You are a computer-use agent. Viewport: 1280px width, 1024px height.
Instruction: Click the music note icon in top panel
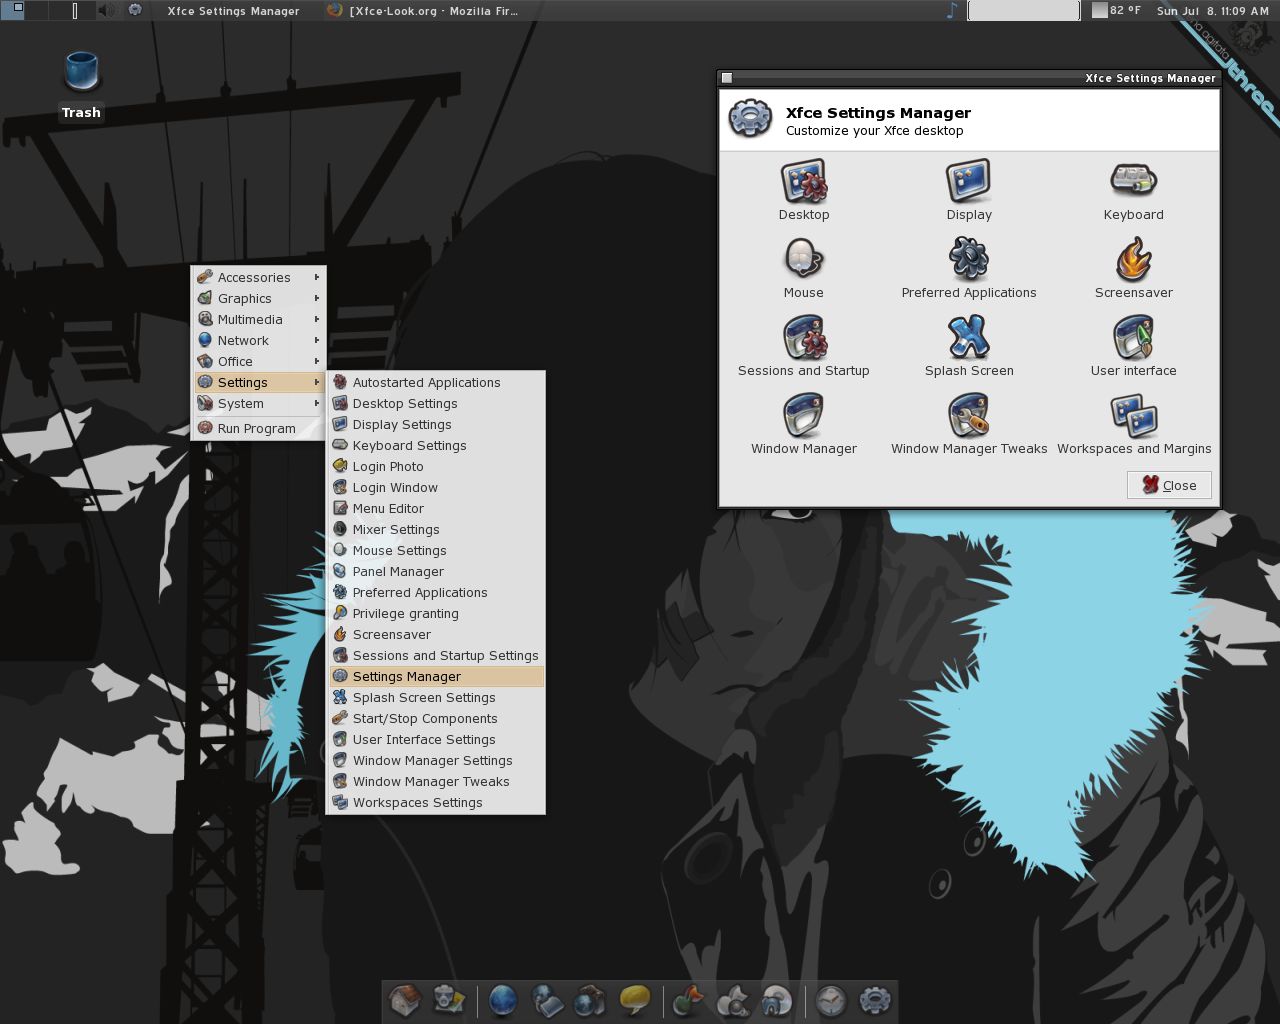(952, 11)
